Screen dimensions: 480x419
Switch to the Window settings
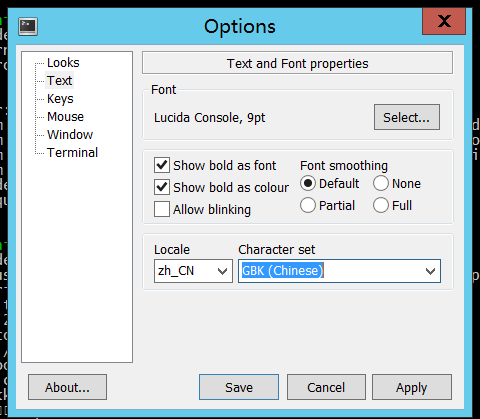[70, 135]
